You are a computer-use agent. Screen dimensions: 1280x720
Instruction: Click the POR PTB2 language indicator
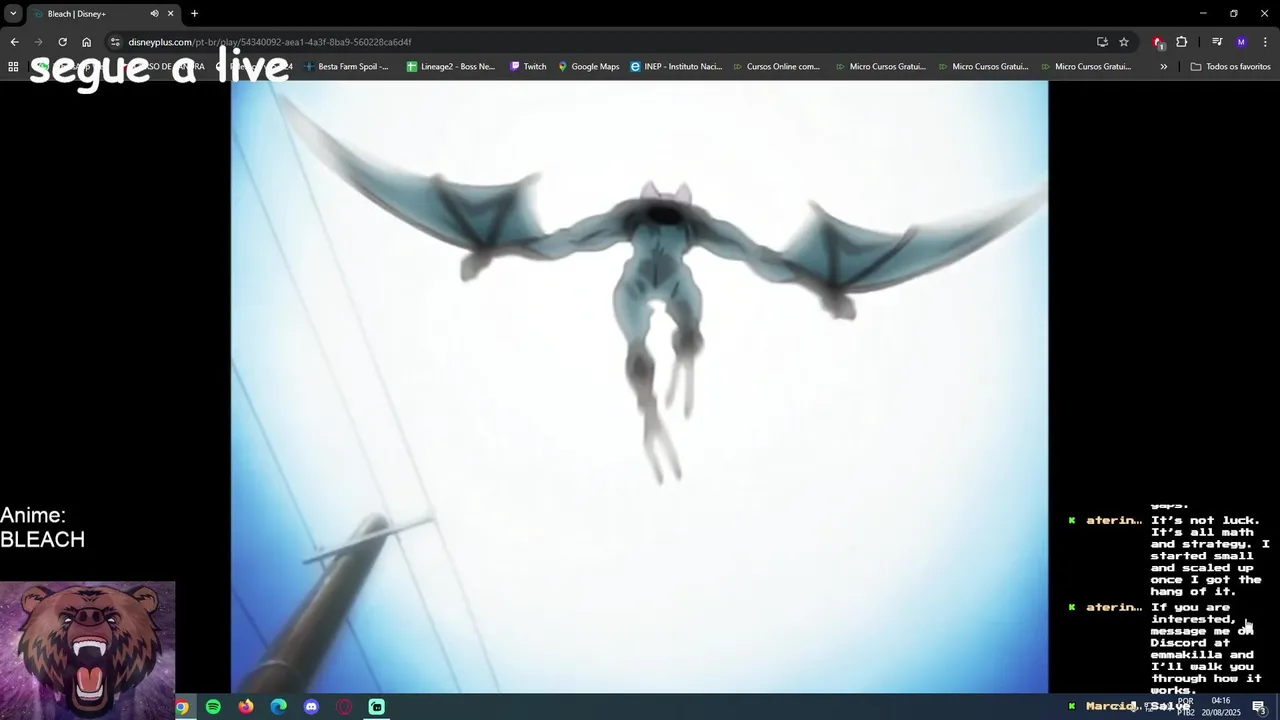point(1185,707)
